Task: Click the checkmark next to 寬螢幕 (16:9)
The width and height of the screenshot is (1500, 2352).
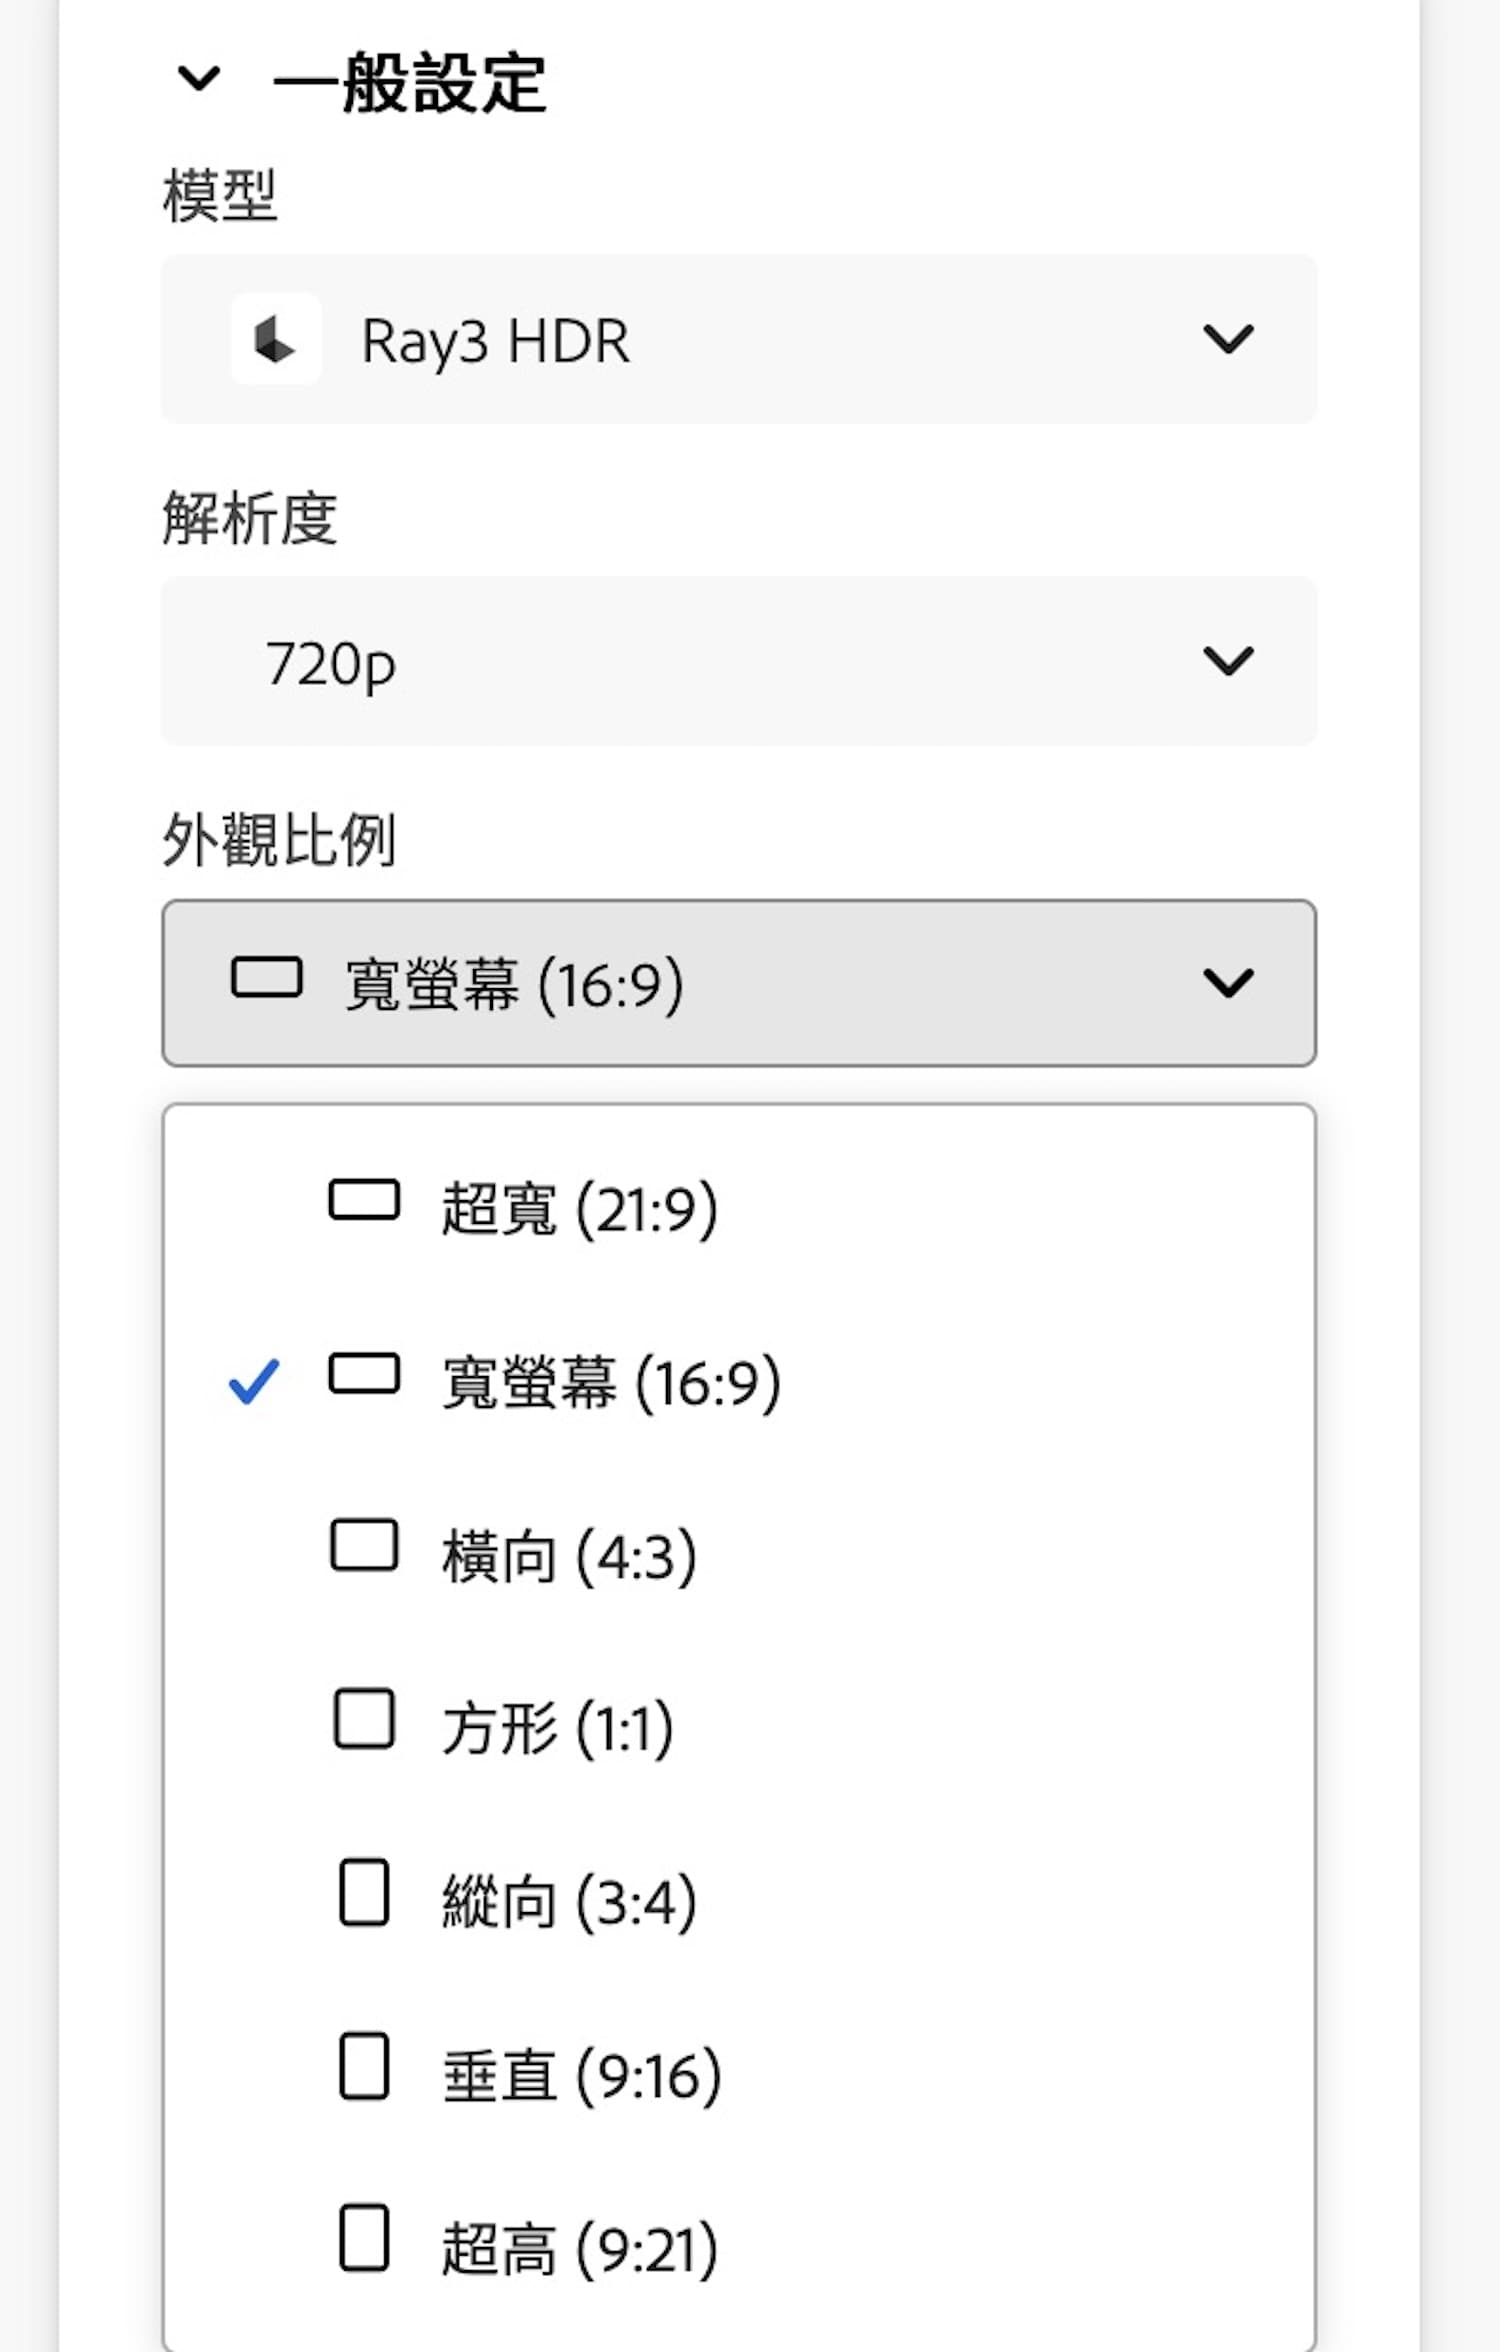Action: (x=256, y=1380)
